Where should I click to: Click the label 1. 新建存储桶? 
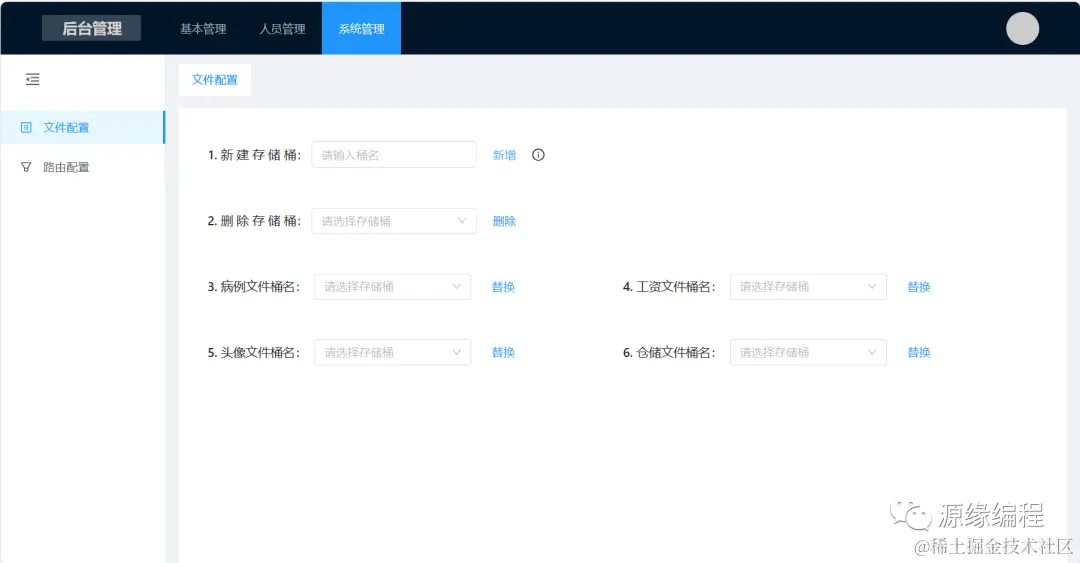point(254,155)
